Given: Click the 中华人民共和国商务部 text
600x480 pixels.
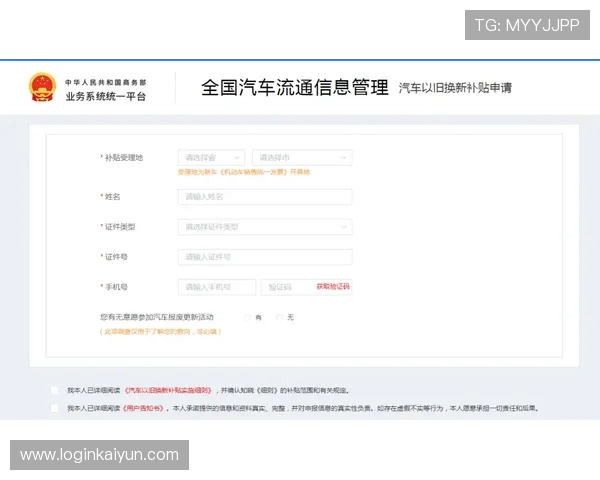Looking at the screenshot, I should (x=106, y=82).
